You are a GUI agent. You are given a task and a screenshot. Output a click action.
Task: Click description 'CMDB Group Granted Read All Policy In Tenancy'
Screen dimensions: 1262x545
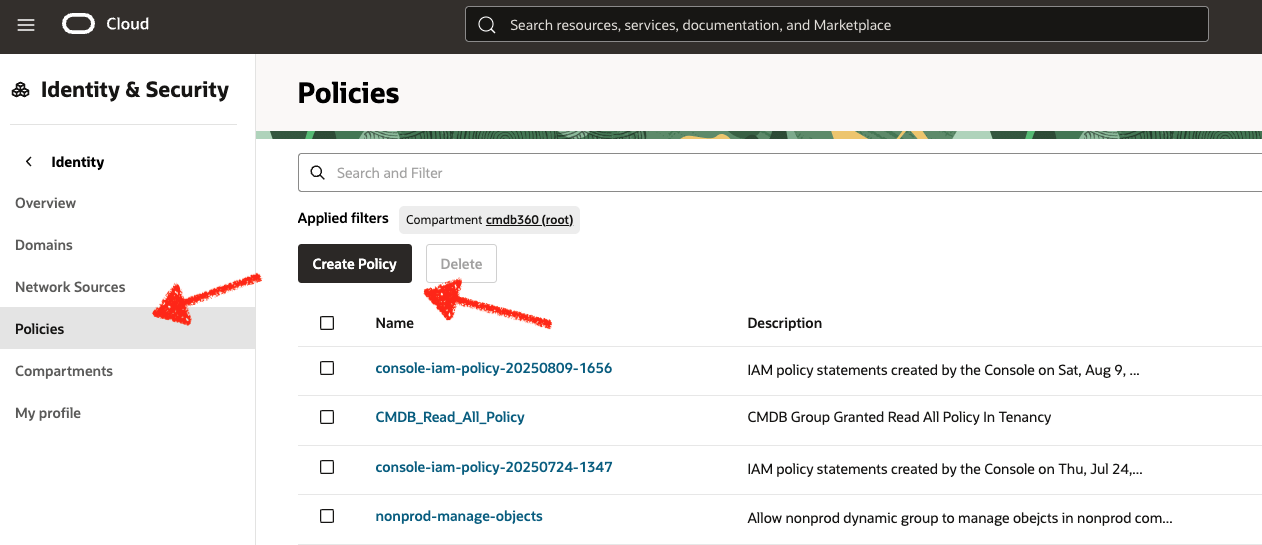coord(899,417)
